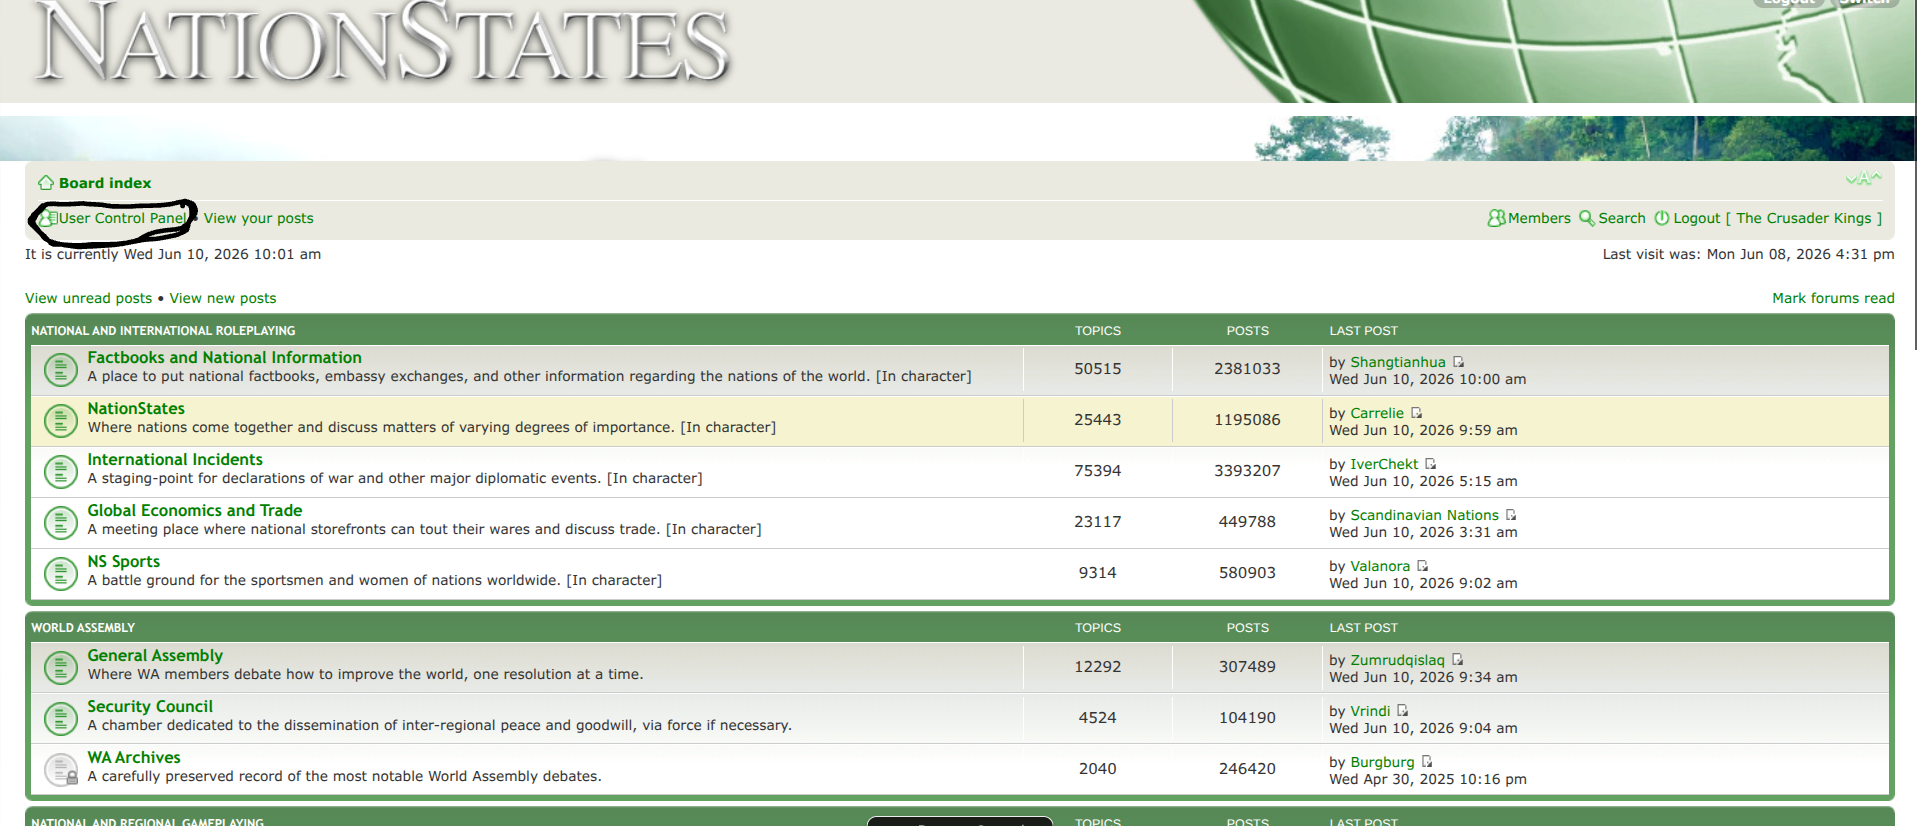
Task: Open View new posts
Action: (x=223, y=298)
